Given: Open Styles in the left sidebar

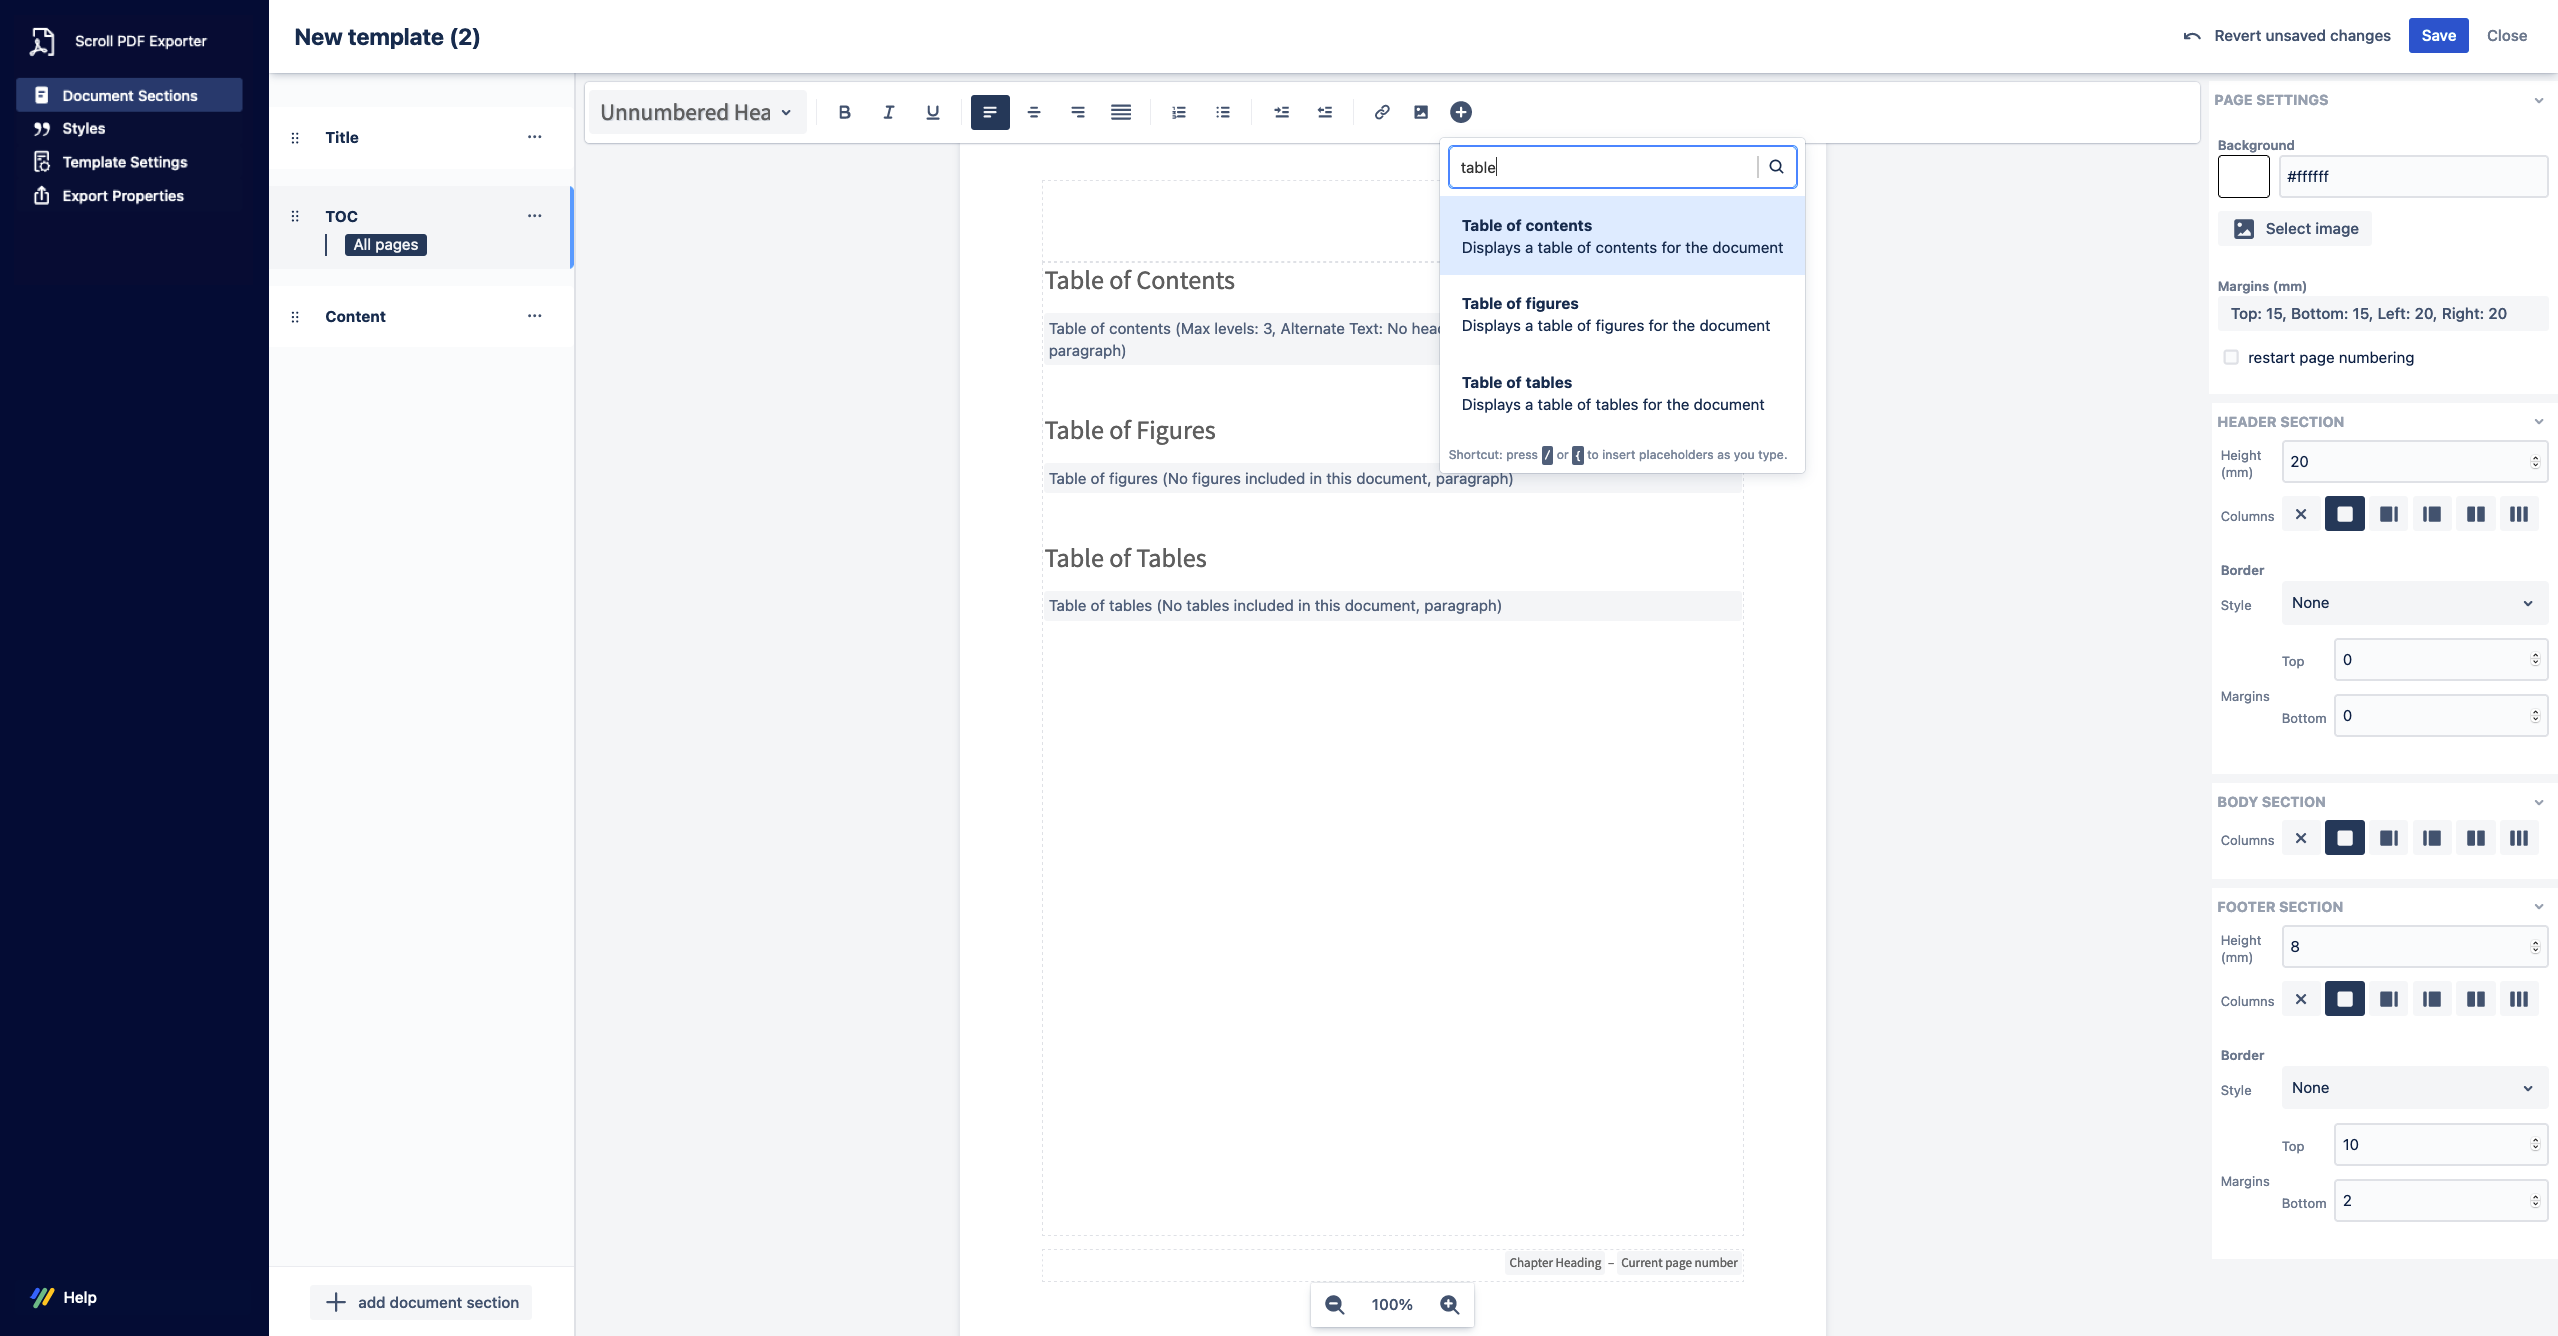Looking at the screenshot, I should tap(83, 128).
